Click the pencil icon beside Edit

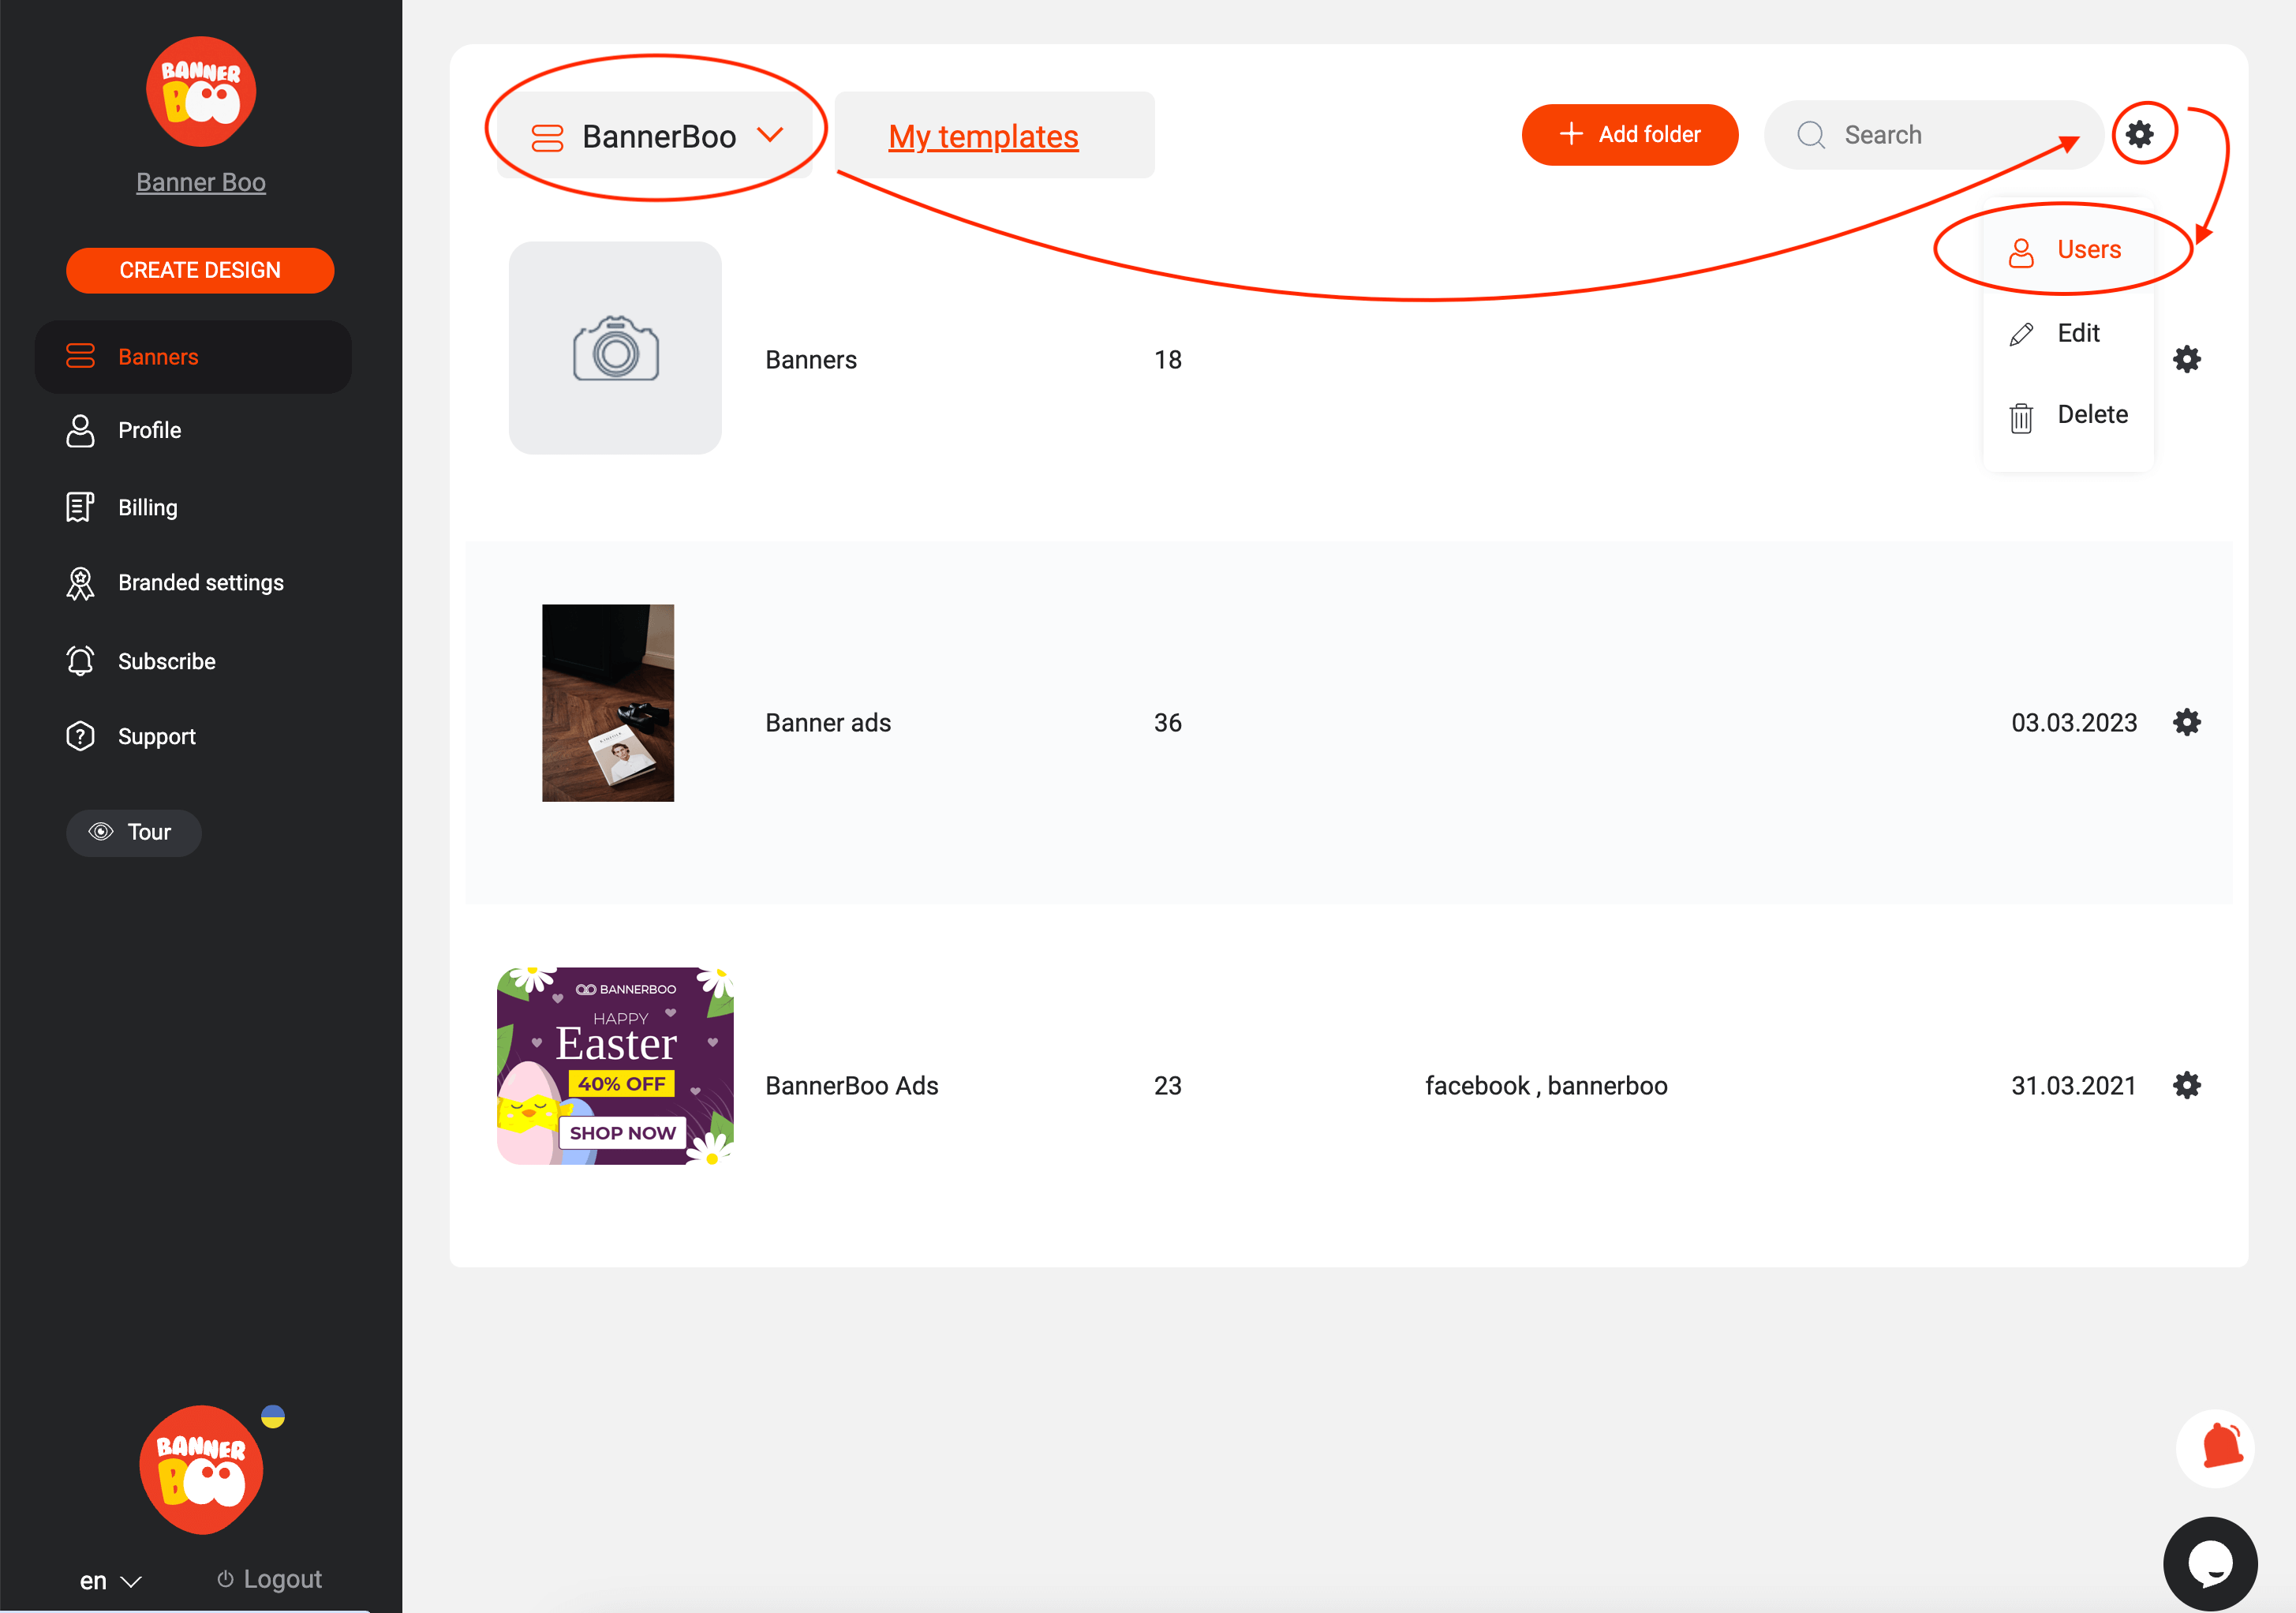(x=2021, y=334)
